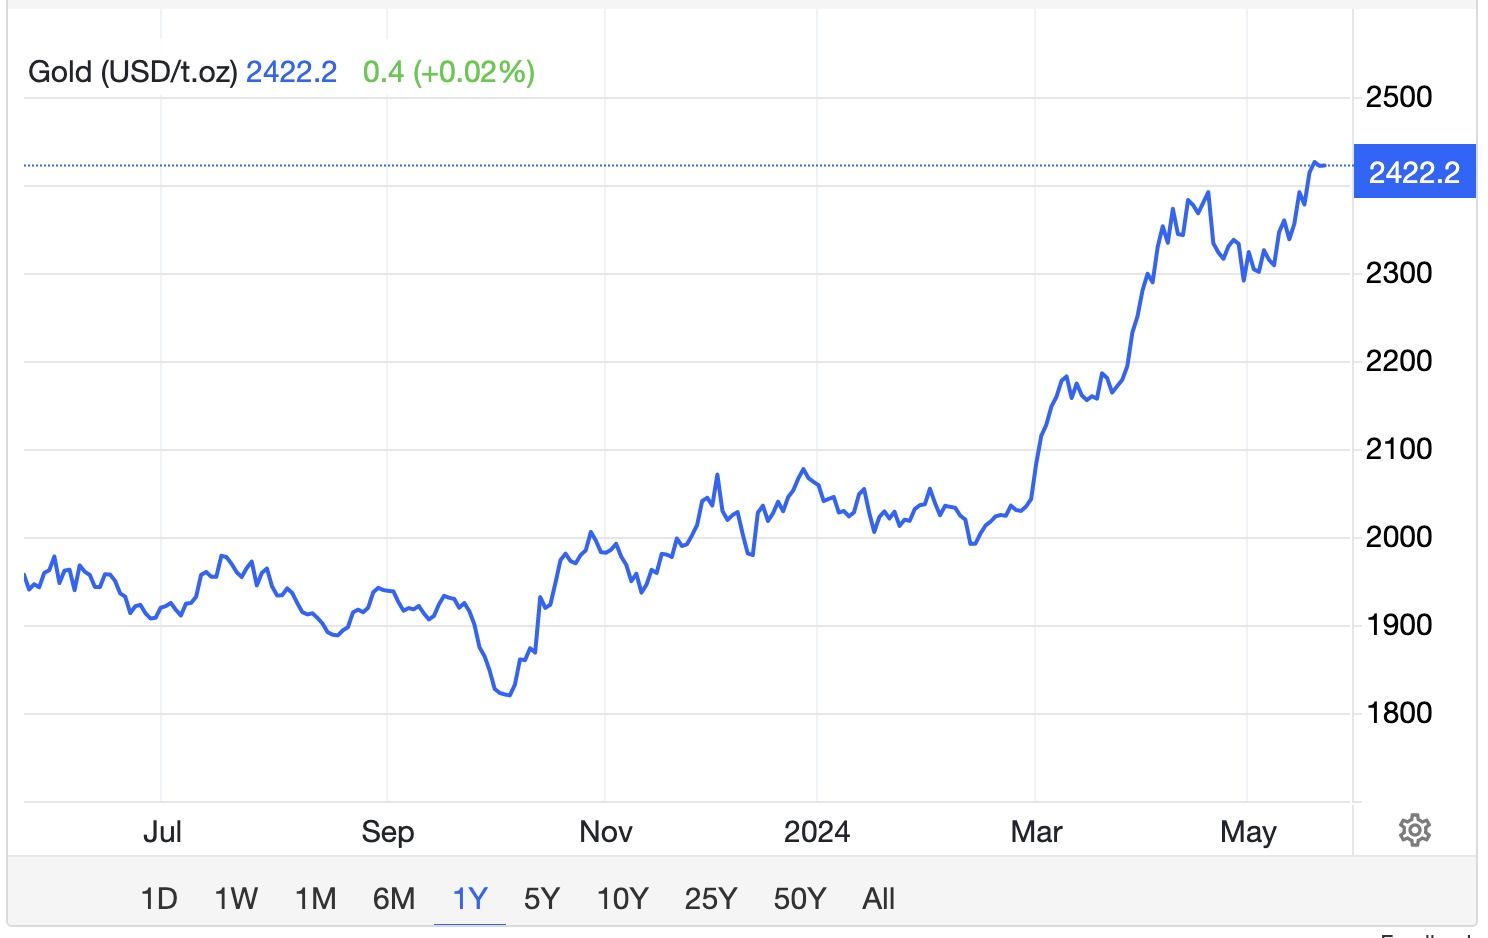Show the 10Y price history
The height and width of the screenshot is (938, 1488).
(x=622, y=899)
